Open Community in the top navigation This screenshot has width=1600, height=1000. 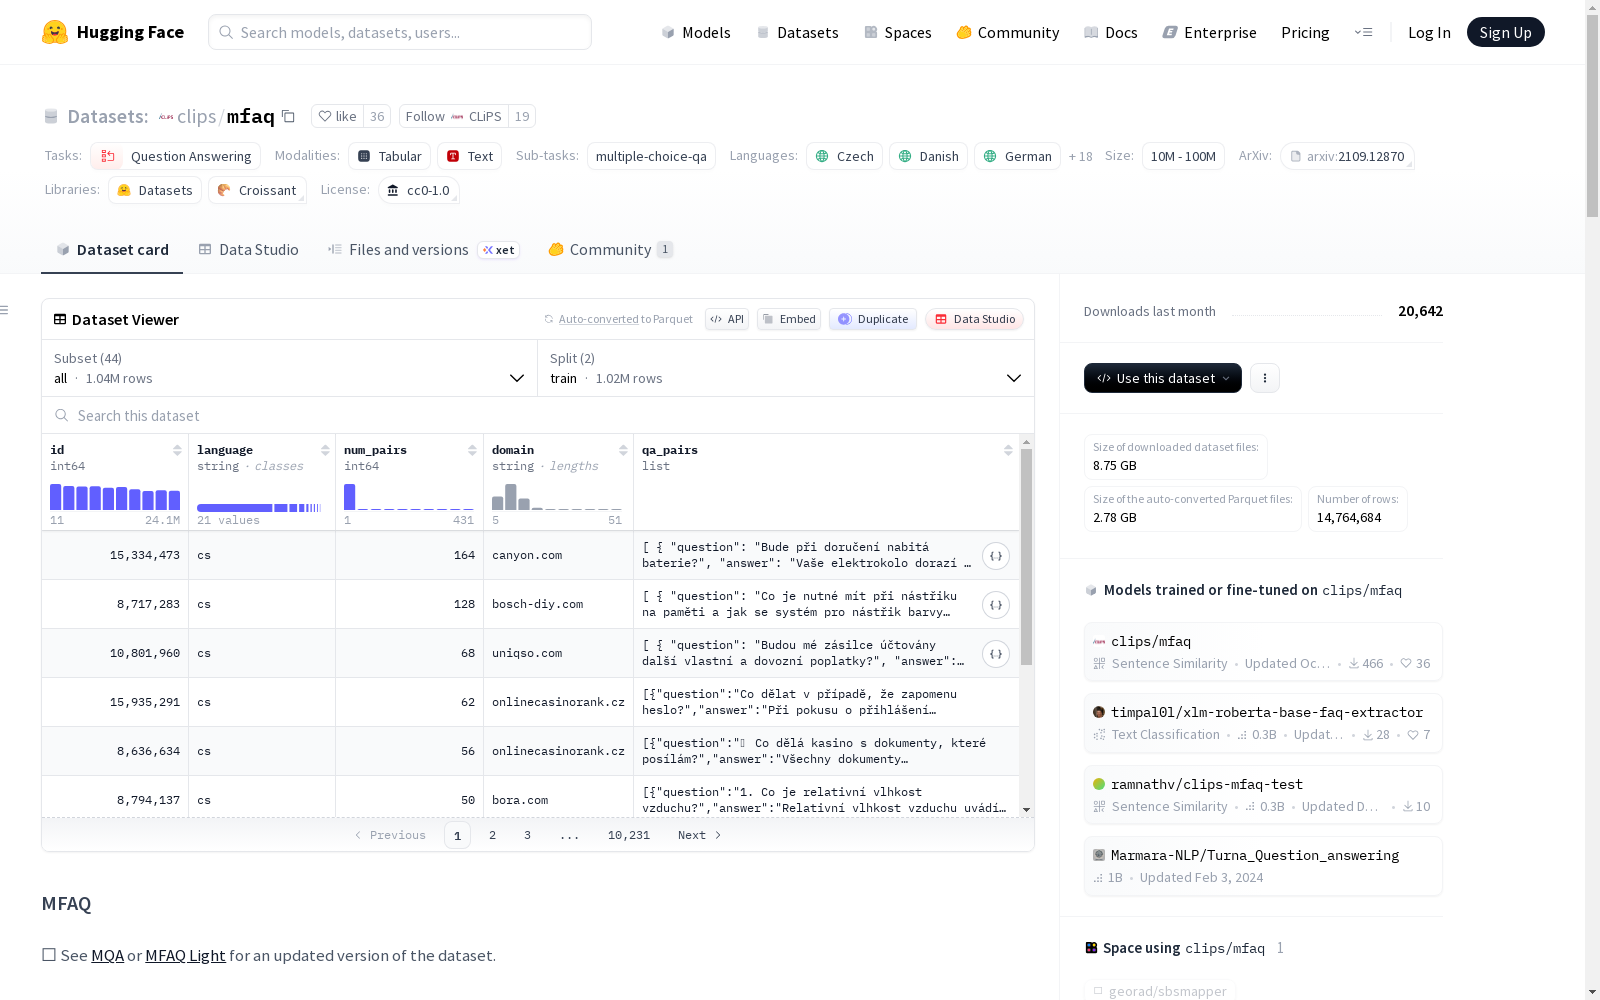coord(1008,32)
